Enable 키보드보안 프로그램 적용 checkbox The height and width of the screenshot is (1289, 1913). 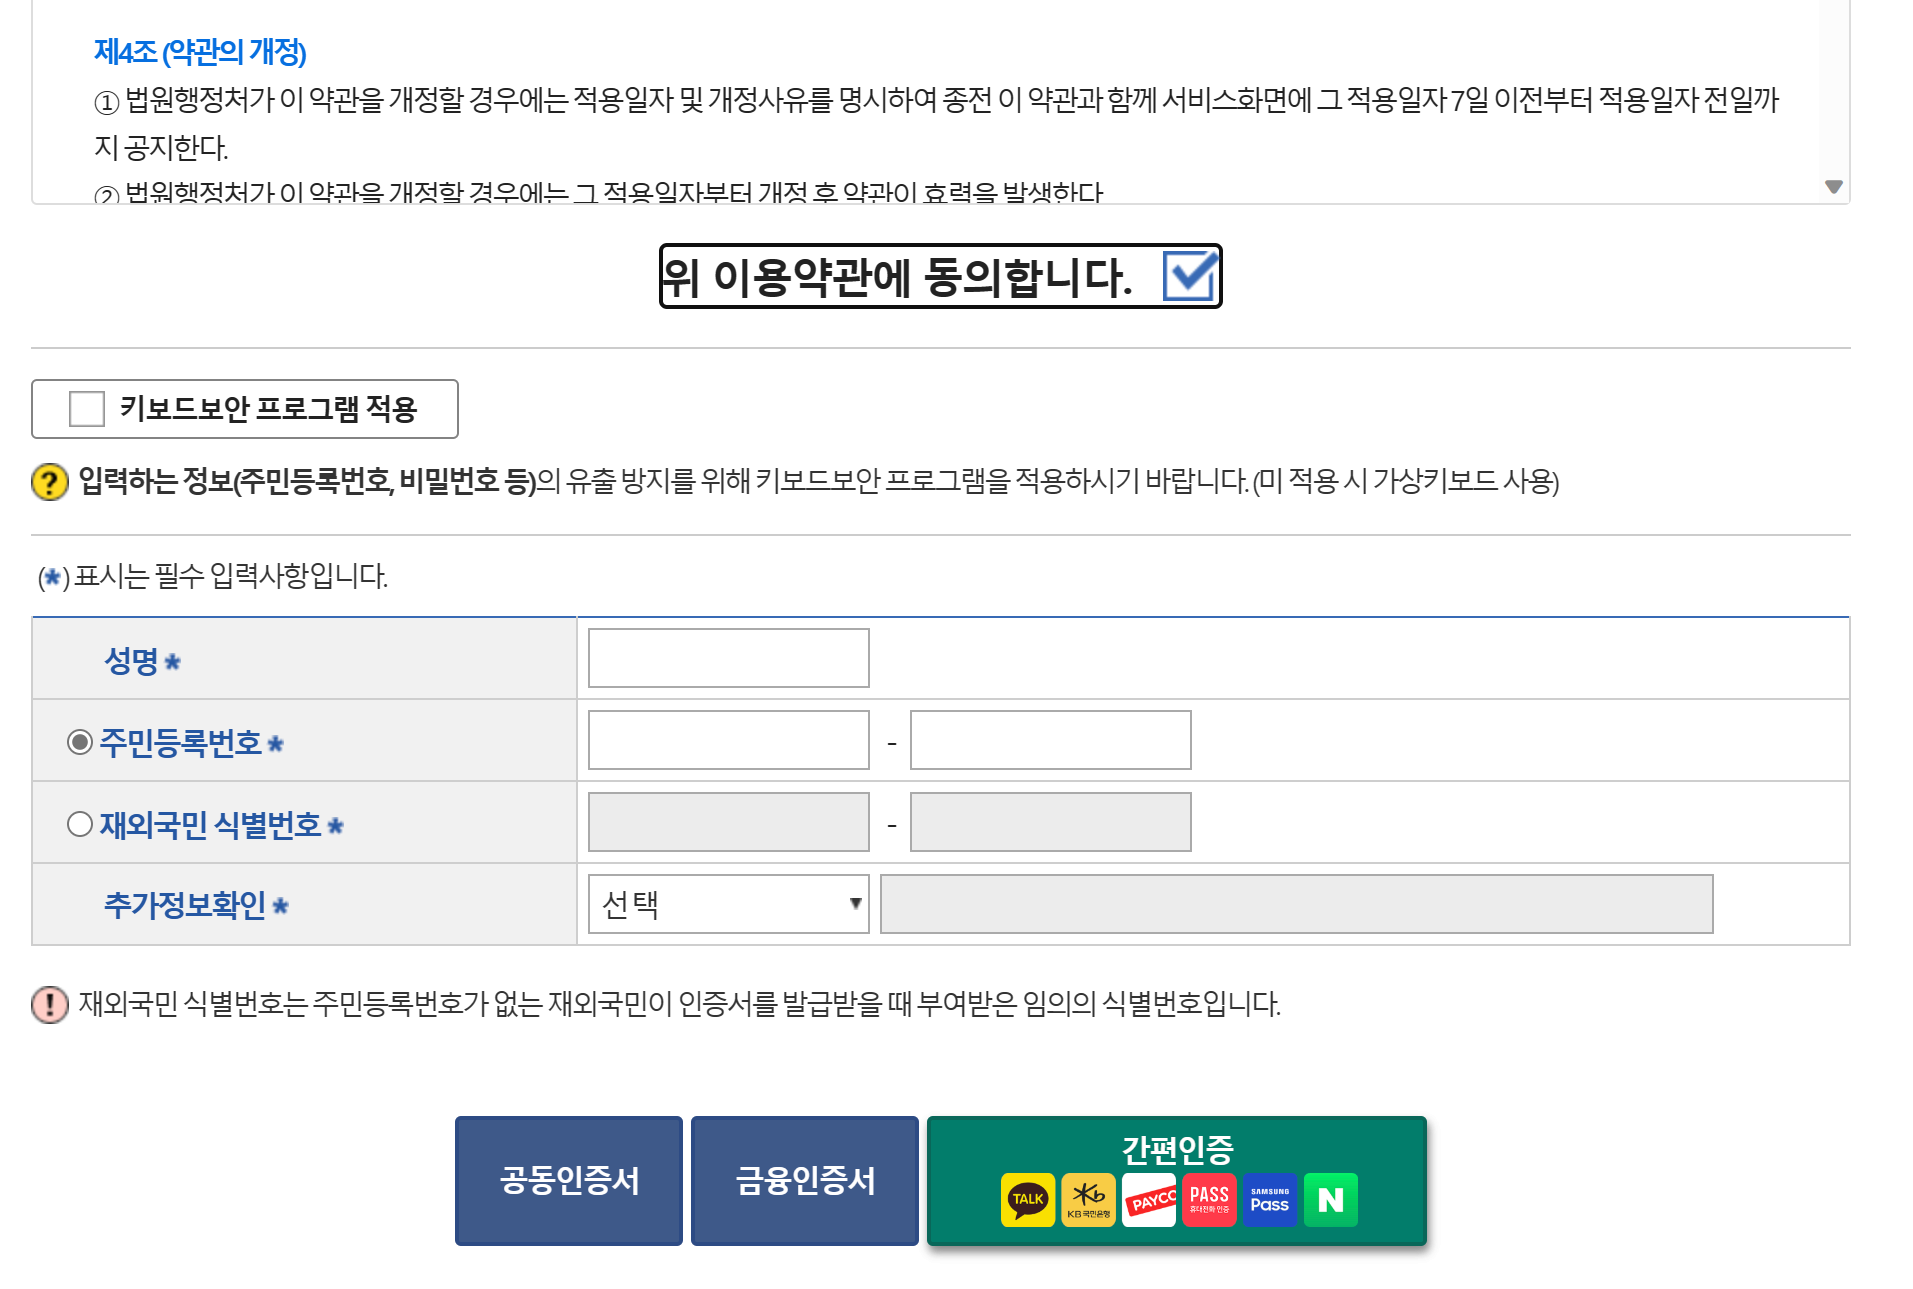click(87, 409)
